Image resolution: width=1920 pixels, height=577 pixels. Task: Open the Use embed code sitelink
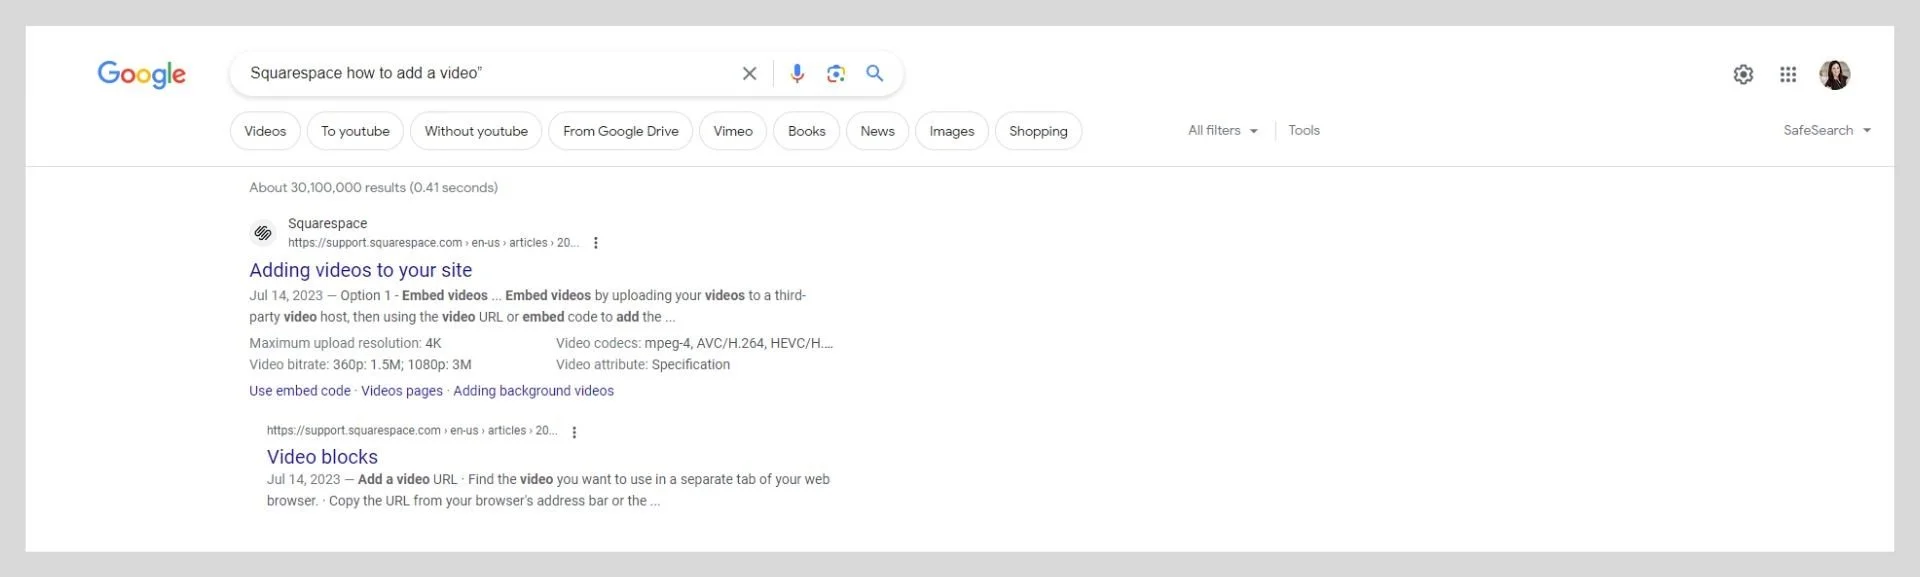[300, 391]
